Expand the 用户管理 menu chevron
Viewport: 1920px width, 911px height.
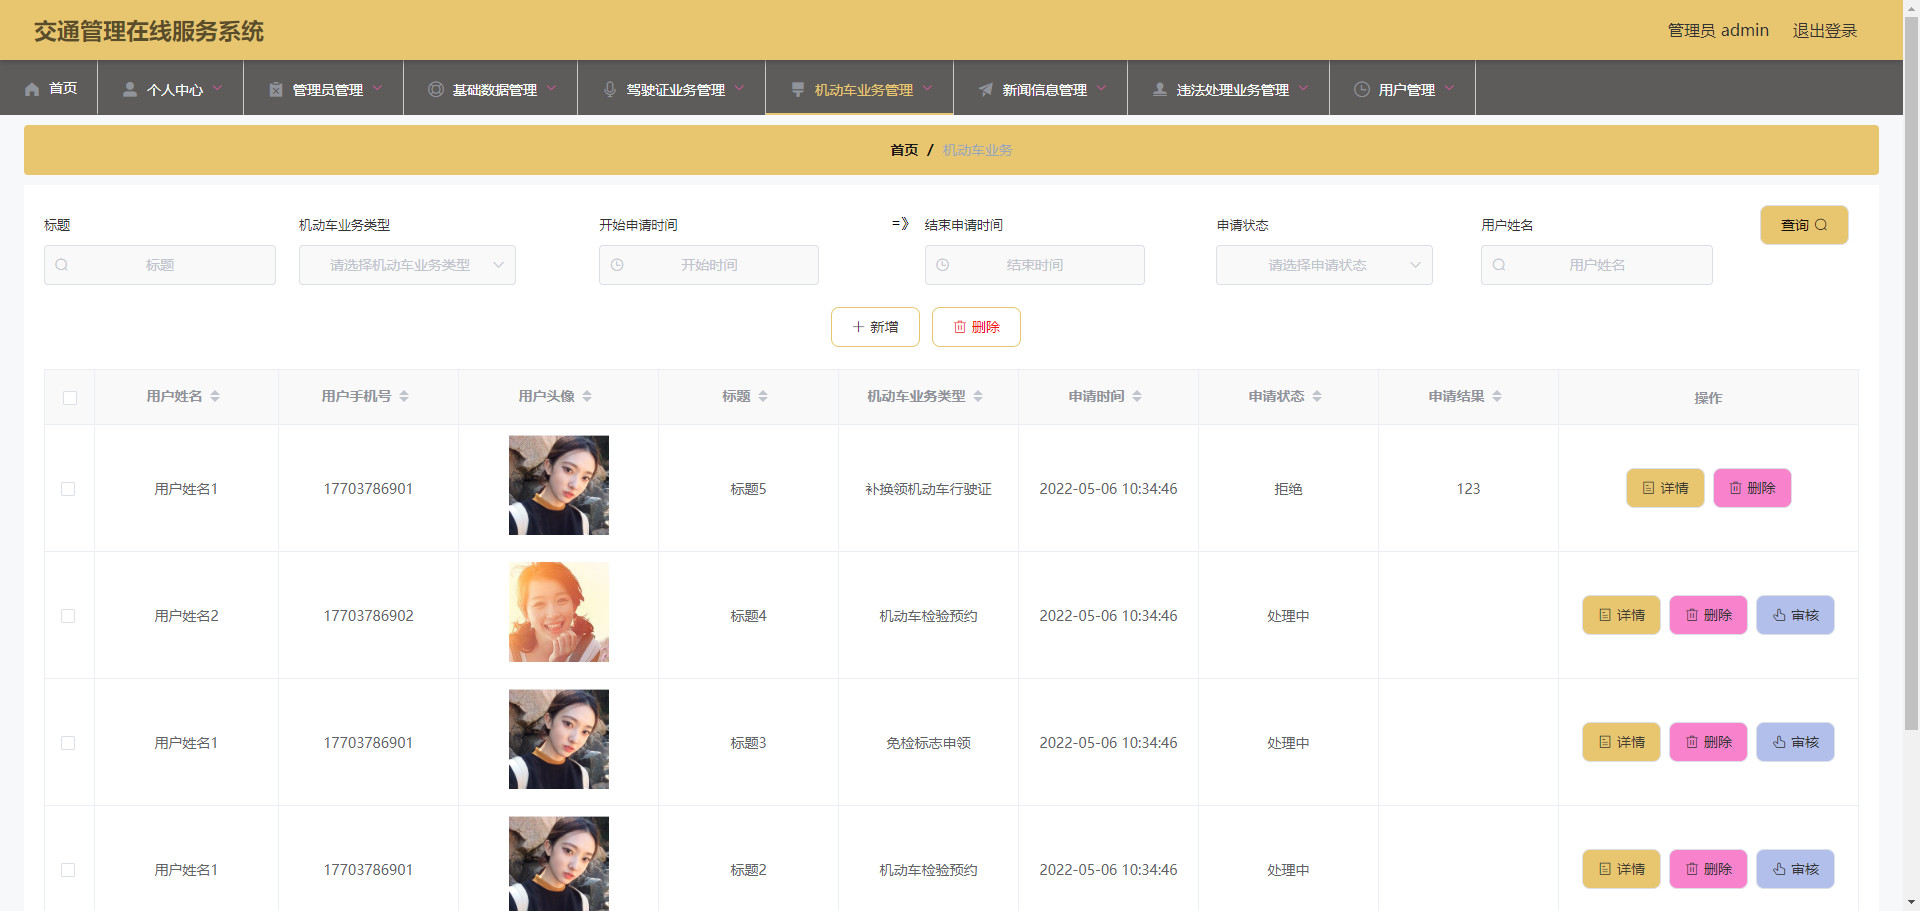[1449, 88]
